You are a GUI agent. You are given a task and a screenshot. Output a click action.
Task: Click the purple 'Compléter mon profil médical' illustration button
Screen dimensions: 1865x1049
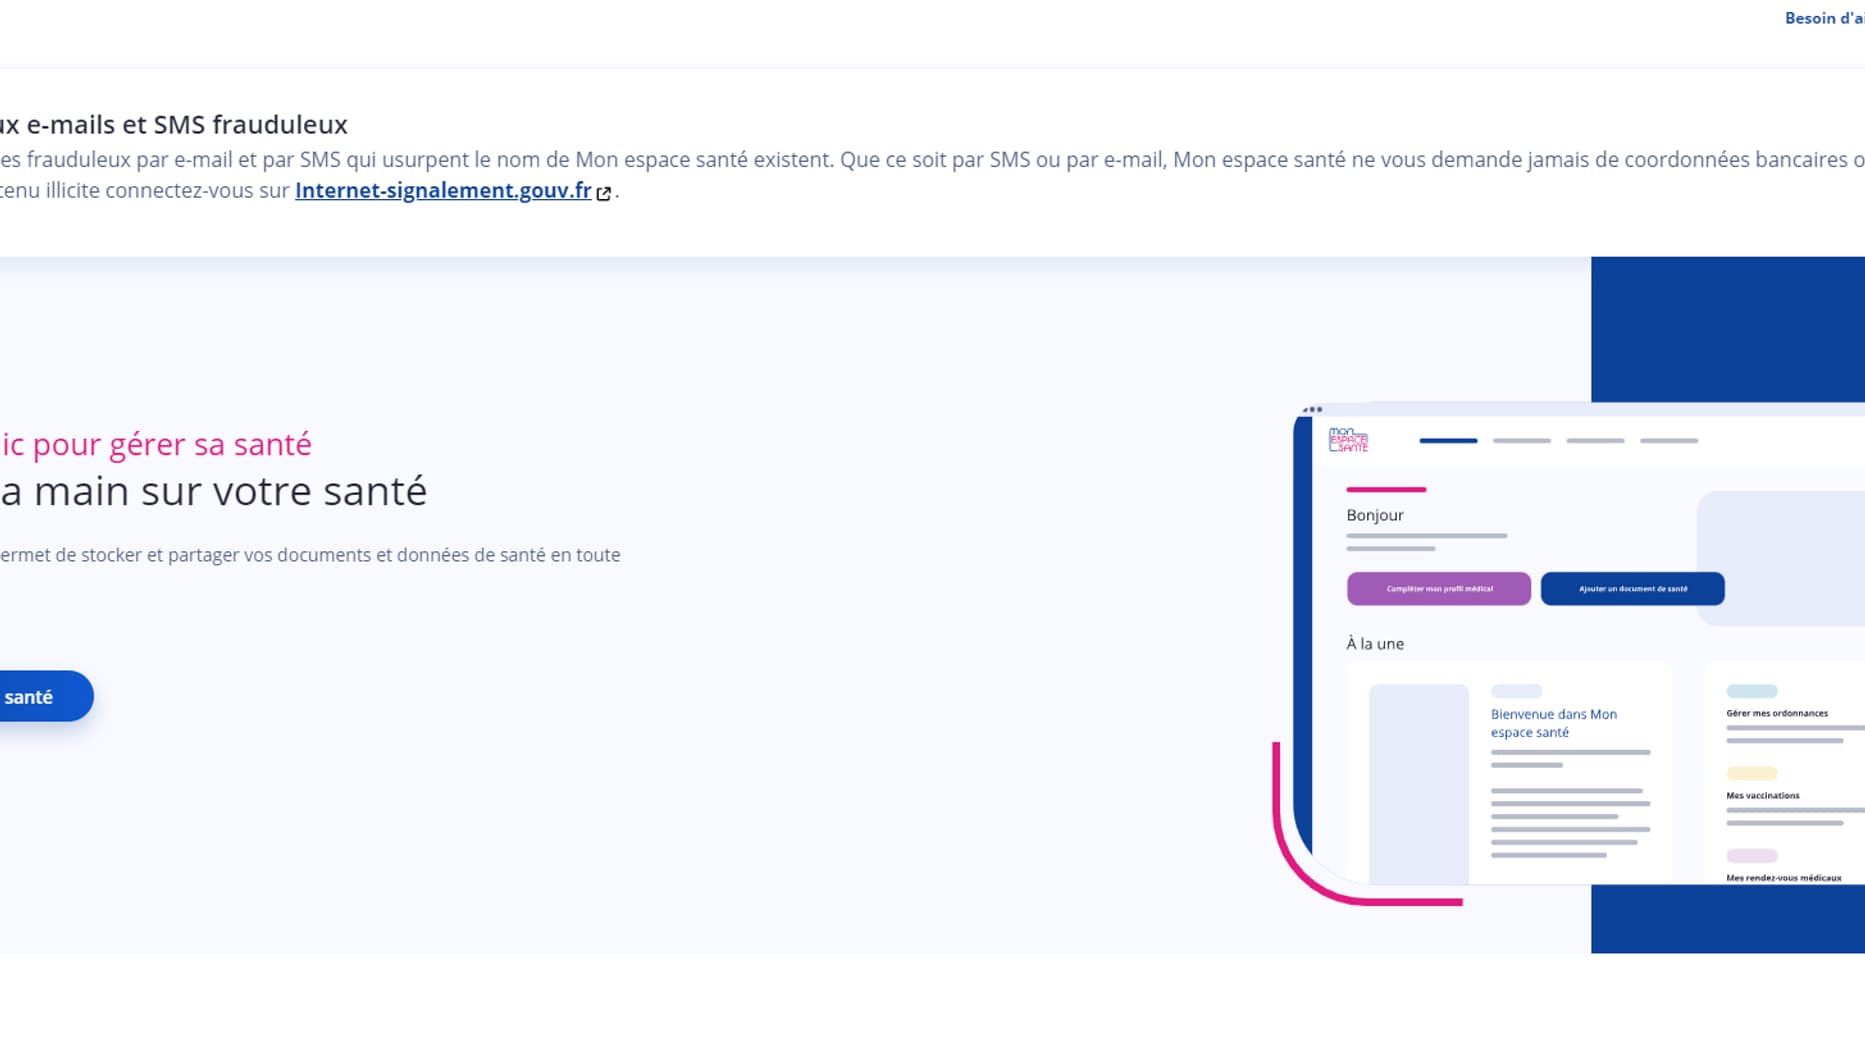point(1439,589)
